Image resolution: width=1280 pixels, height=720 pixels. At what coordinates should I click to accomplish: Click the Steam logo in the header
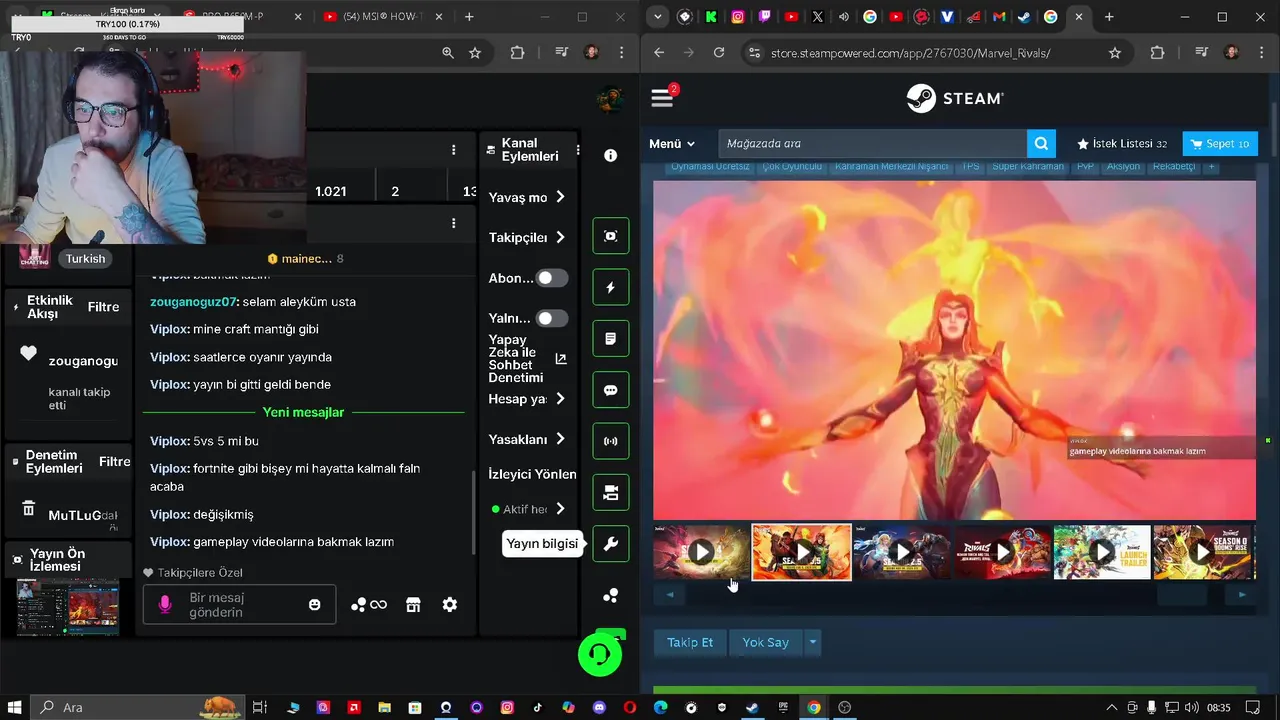coord(955,98)
